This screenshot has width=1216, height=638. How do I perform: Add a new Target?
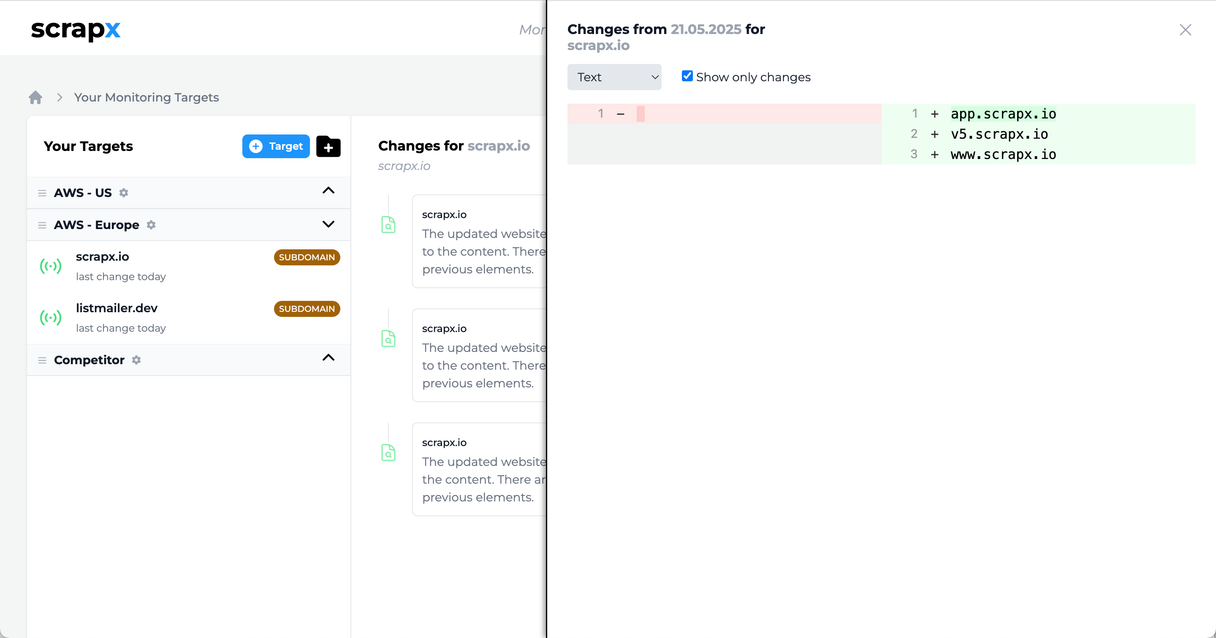point(276,146)
